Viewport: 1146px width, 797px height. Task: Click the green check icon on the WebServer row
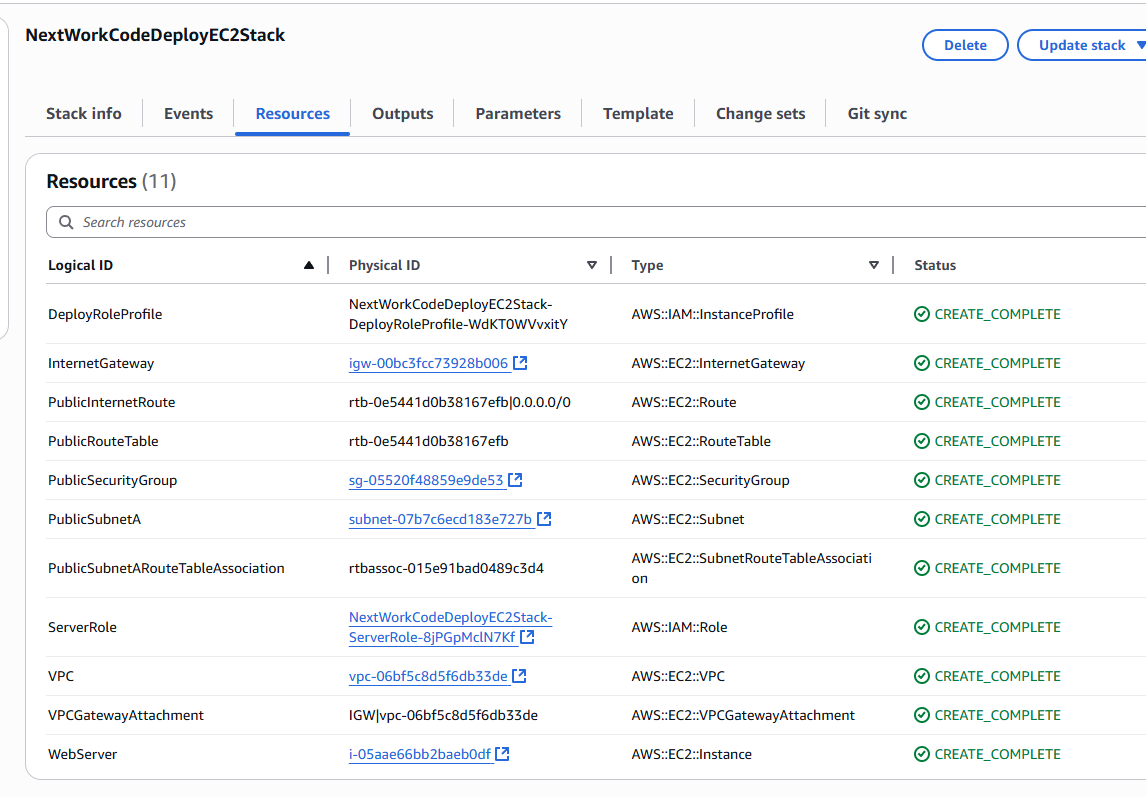pyautogui.click(x=921, y=754)
